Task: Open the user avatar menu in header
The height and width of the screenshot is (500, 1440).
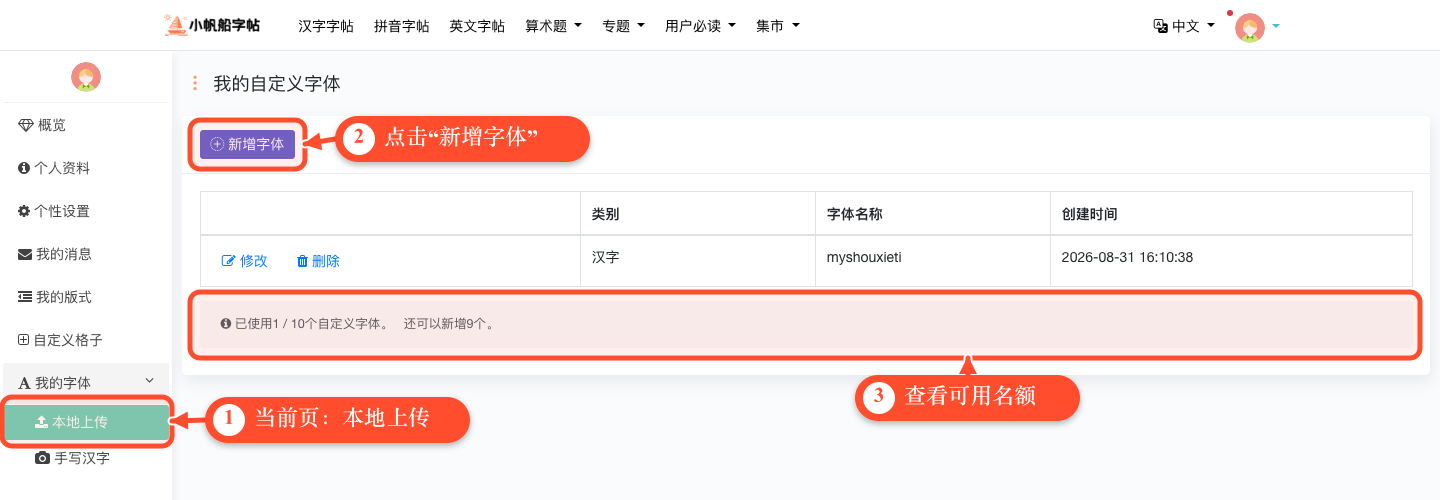Action: (1250, 27)
